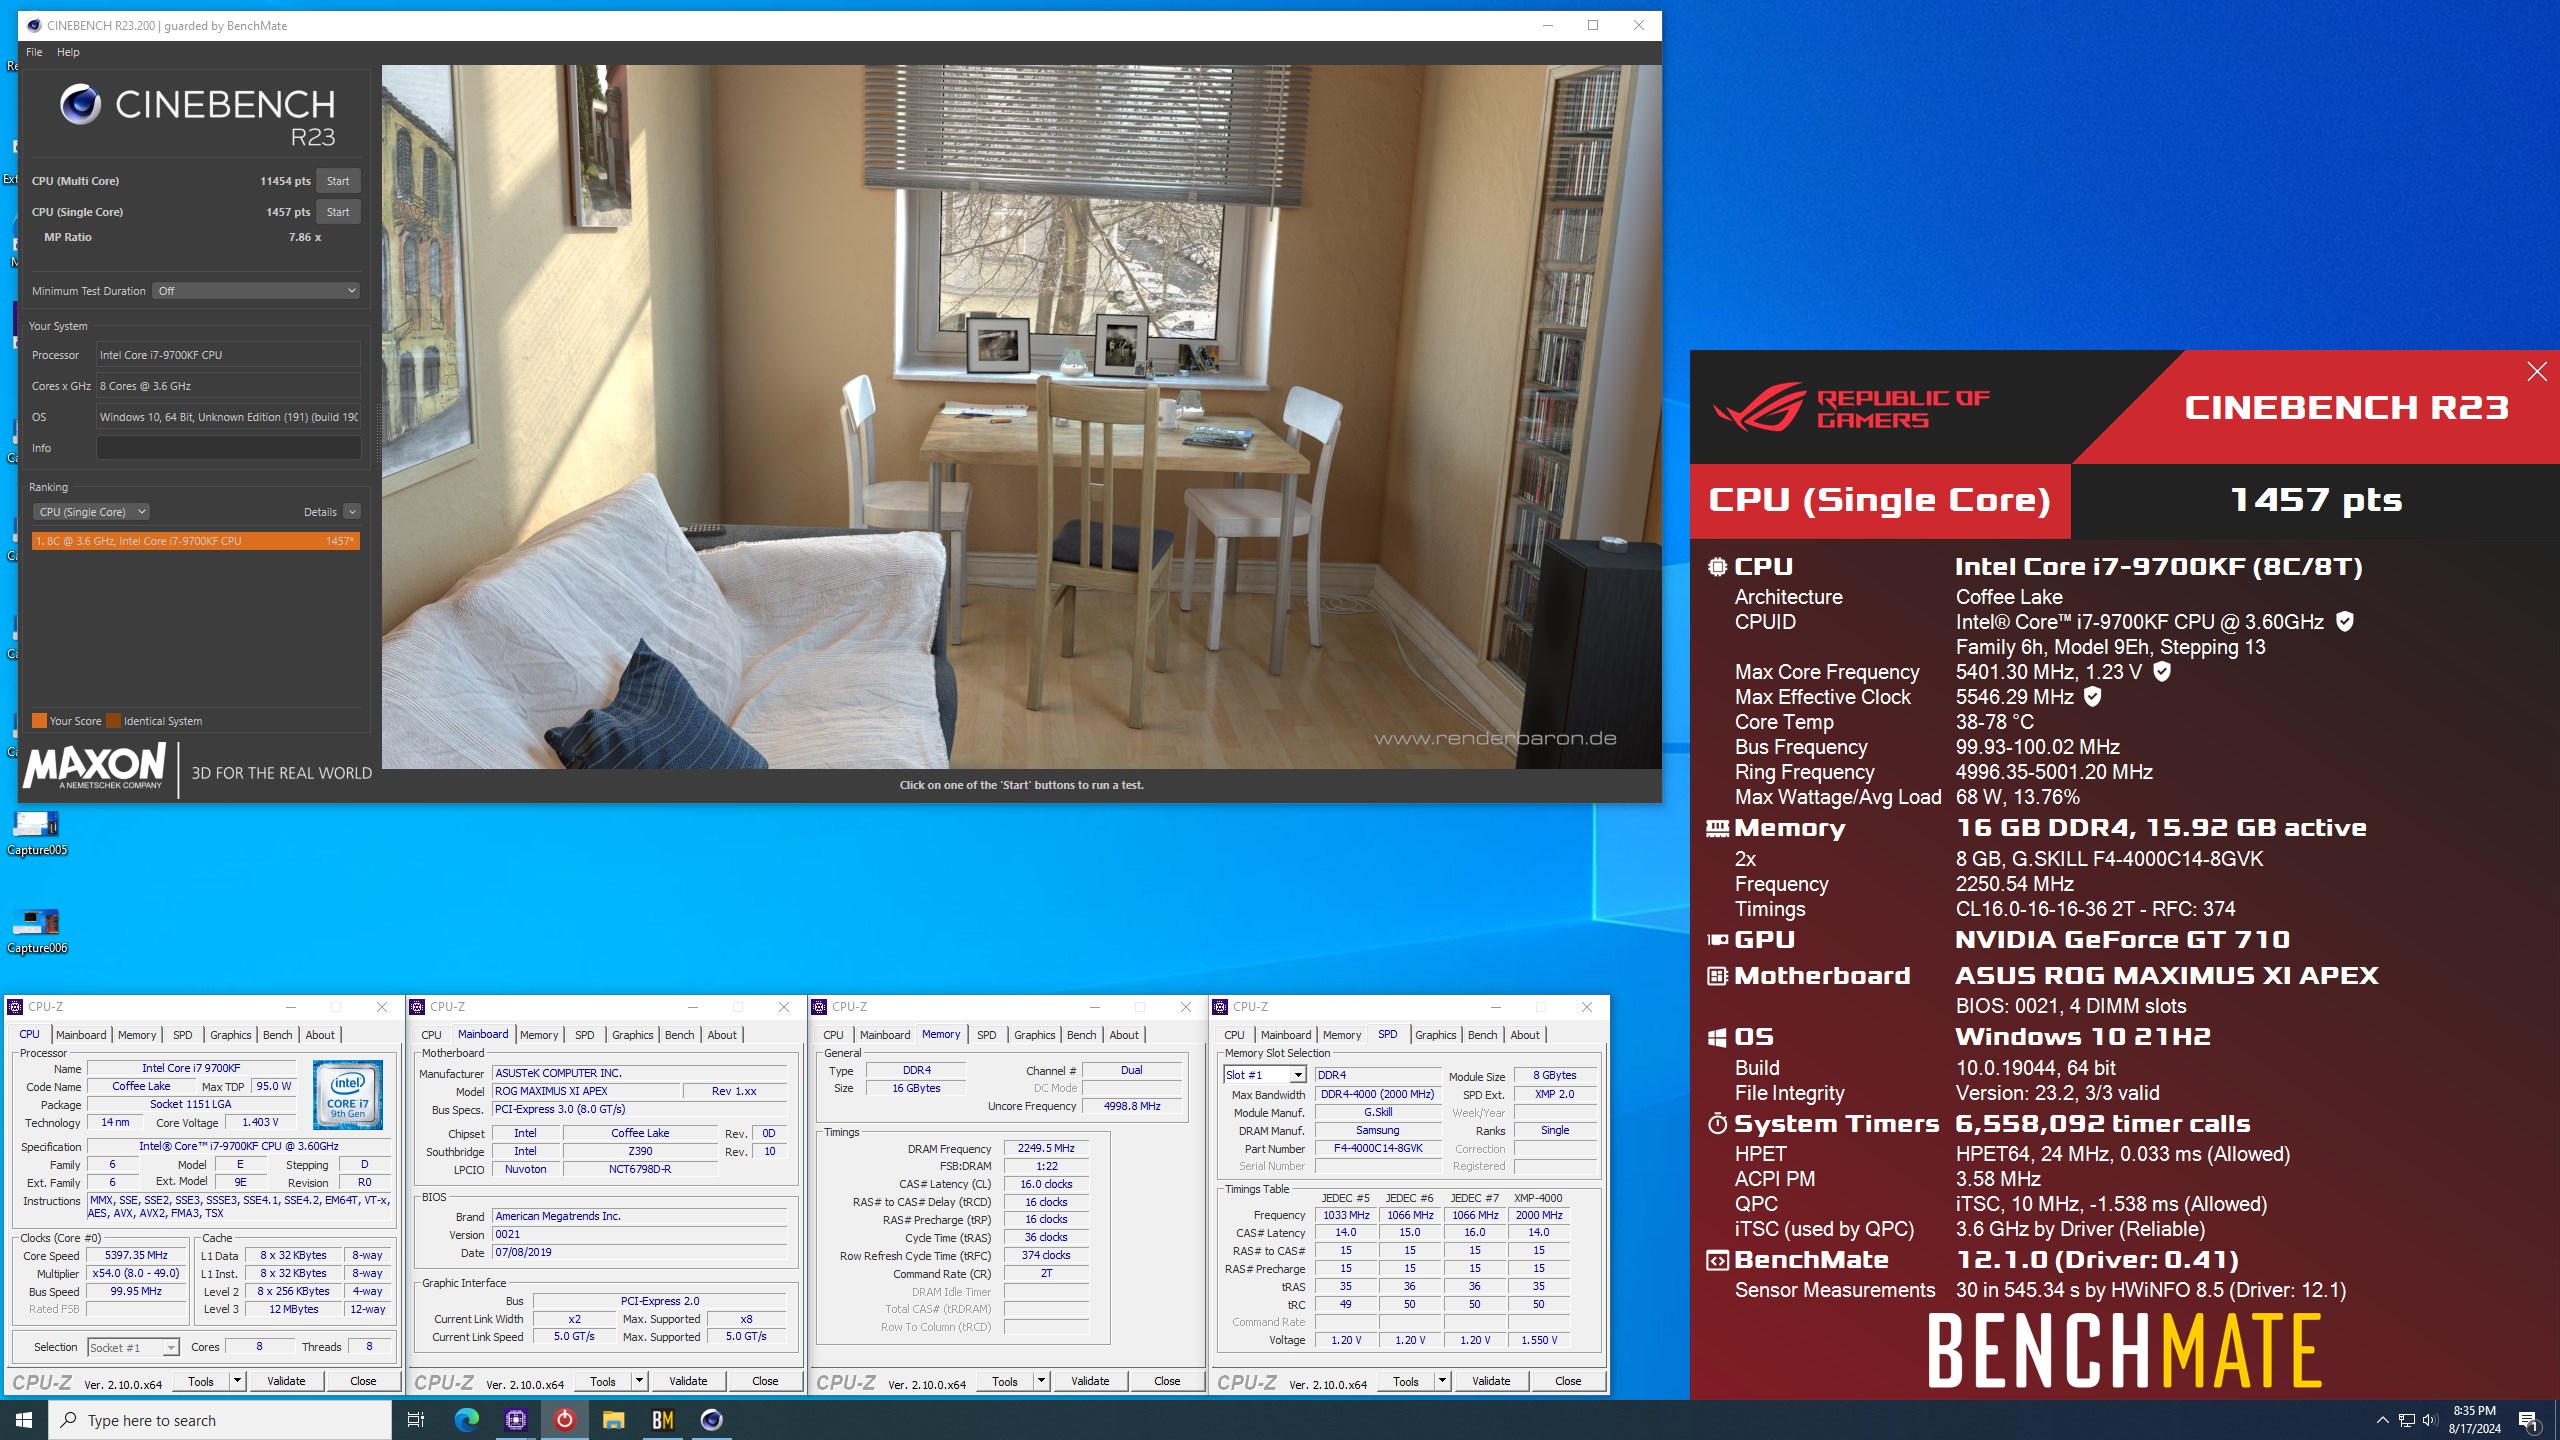This screenshot has height=1440, width=2560.
Task: Open the BenchMate BM taskbar icon
Action: click(662, 1420)
